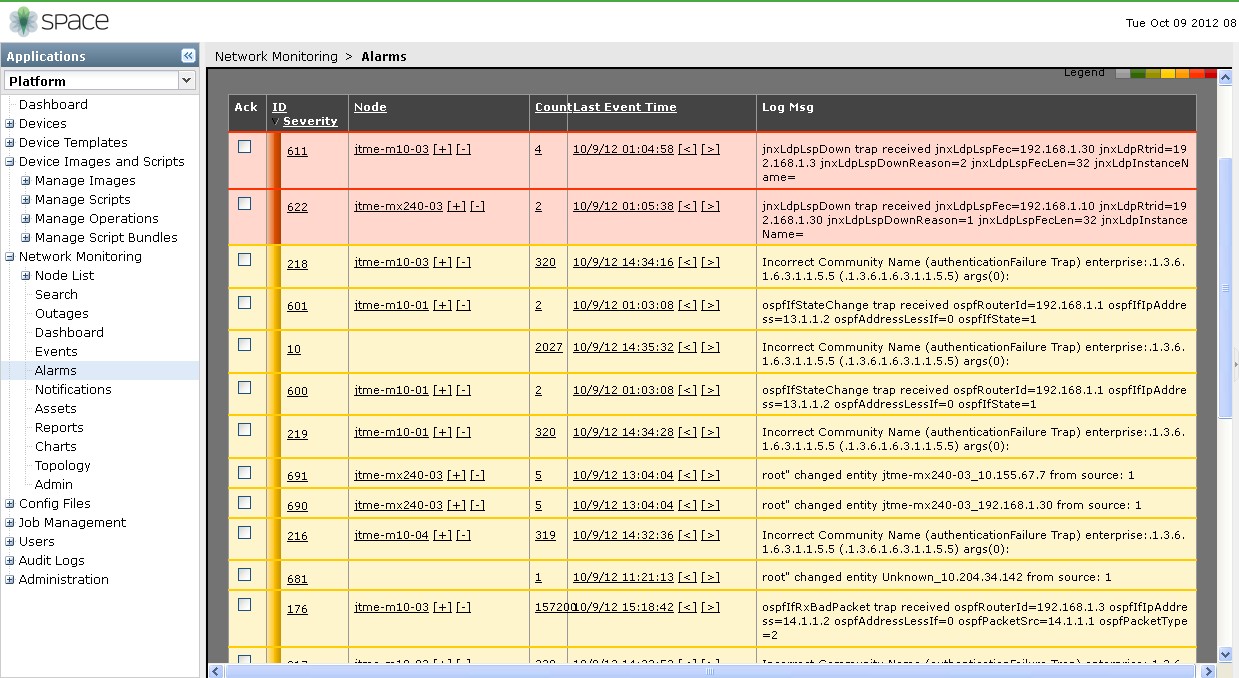
Task: Select Topology in the sidebar
Action: click(x=62, y=466)
